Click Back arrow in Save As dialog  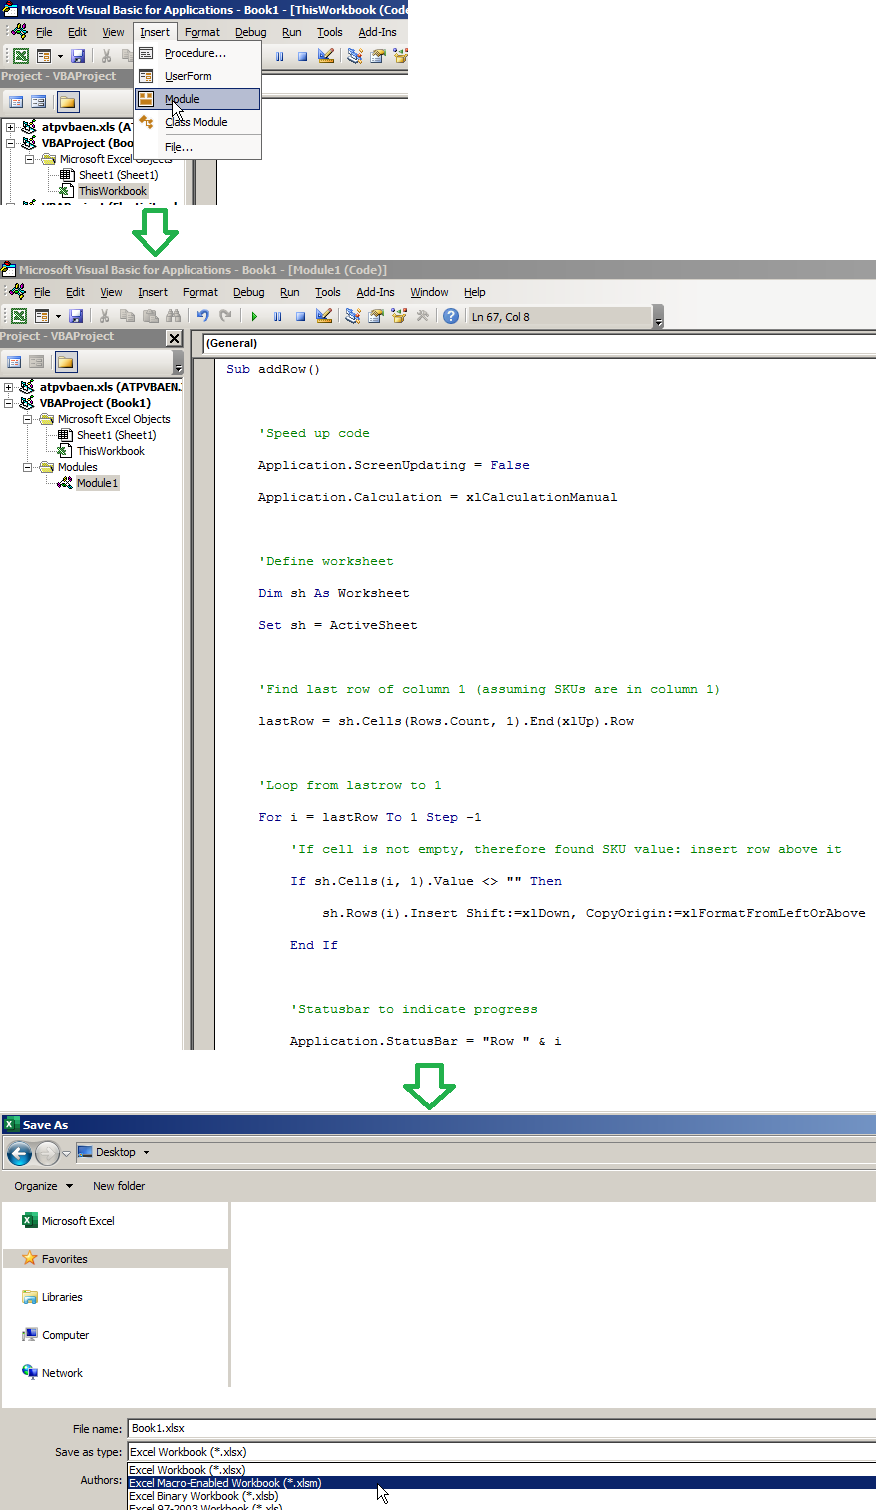click(19, 1153)
